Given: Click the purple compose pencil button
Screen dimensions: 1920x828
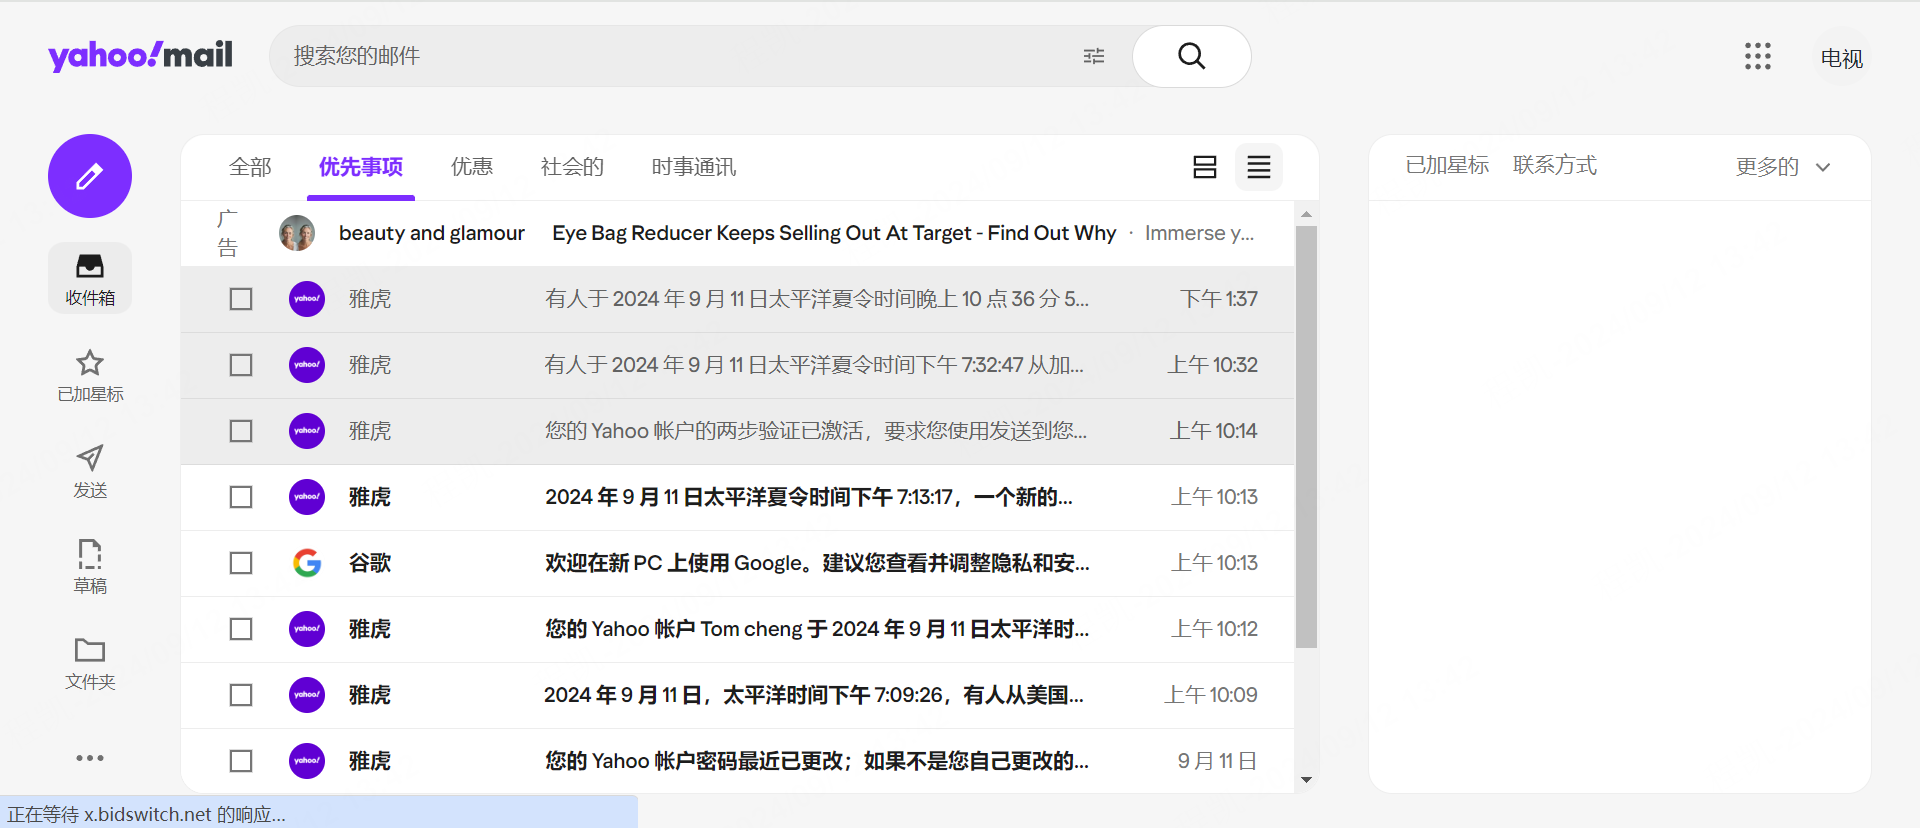Looking at the screenshot, I should click(x=90, y=176).
